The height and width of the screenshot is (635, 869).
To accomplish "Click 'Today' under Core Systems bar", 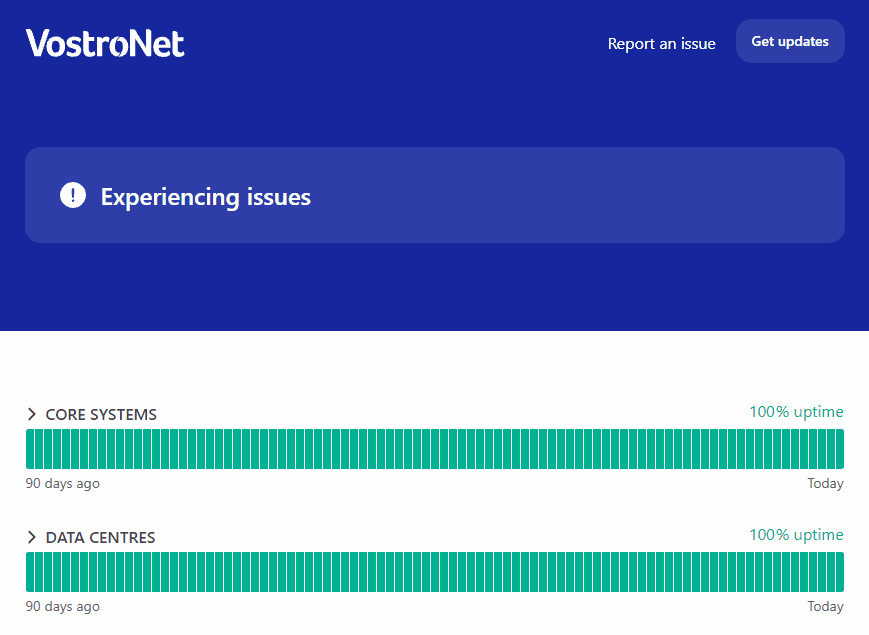I will tap(825, 484).
